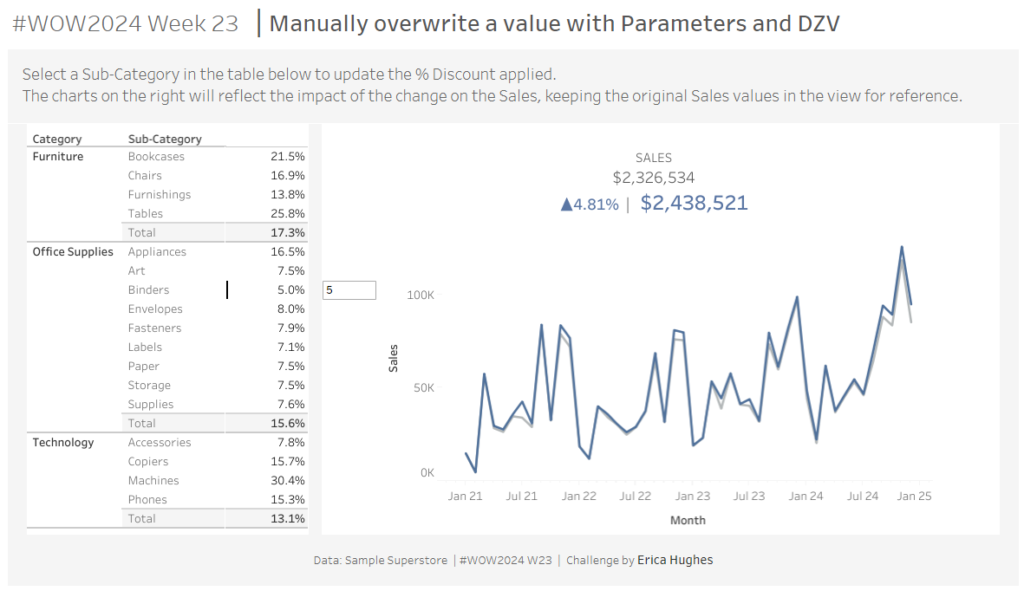
Task: Select the Chairs sub-category
Action: tap(144, 176)
